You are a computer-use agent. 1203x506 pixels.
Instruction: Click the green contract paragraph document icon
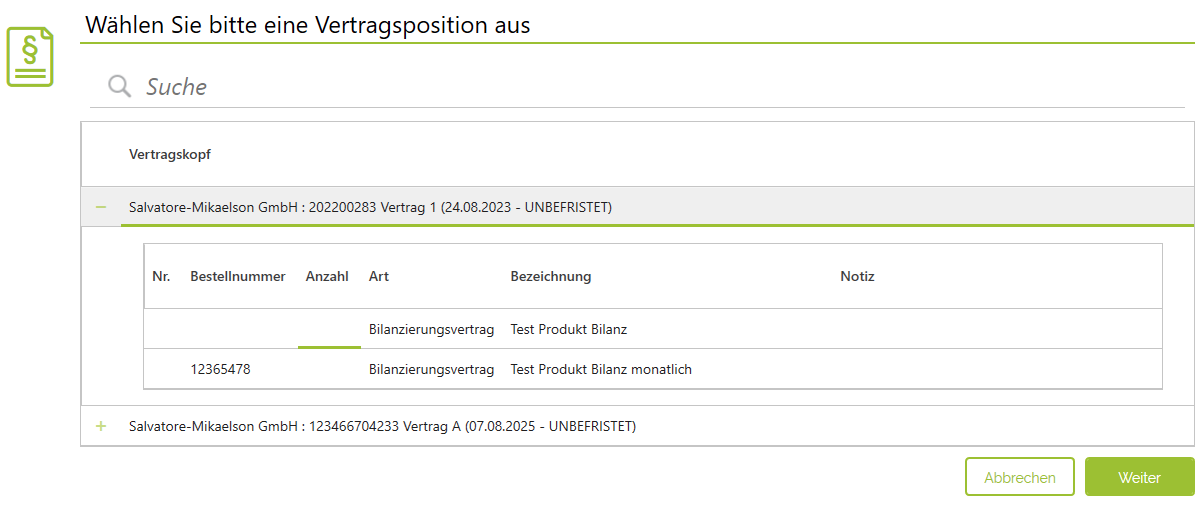[x=30, y=57]
